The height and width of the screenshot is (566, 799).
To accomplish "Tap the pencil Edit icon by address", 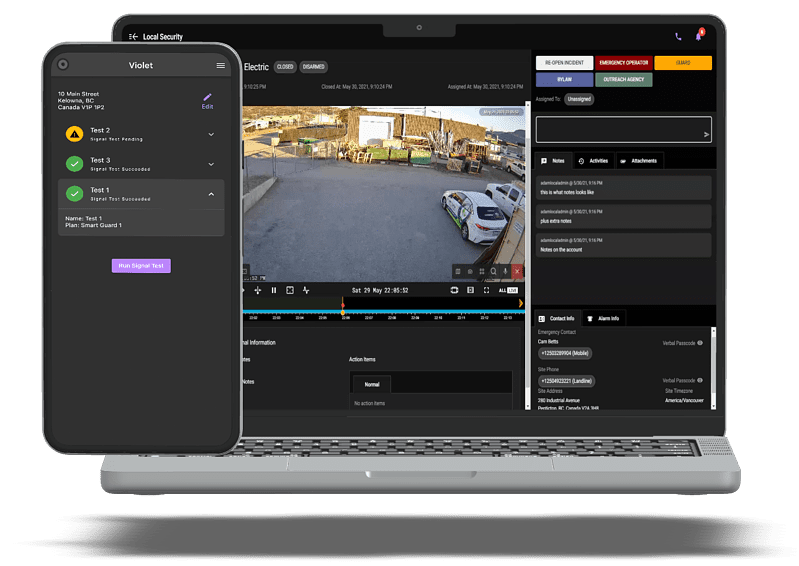I will [207, 101].
